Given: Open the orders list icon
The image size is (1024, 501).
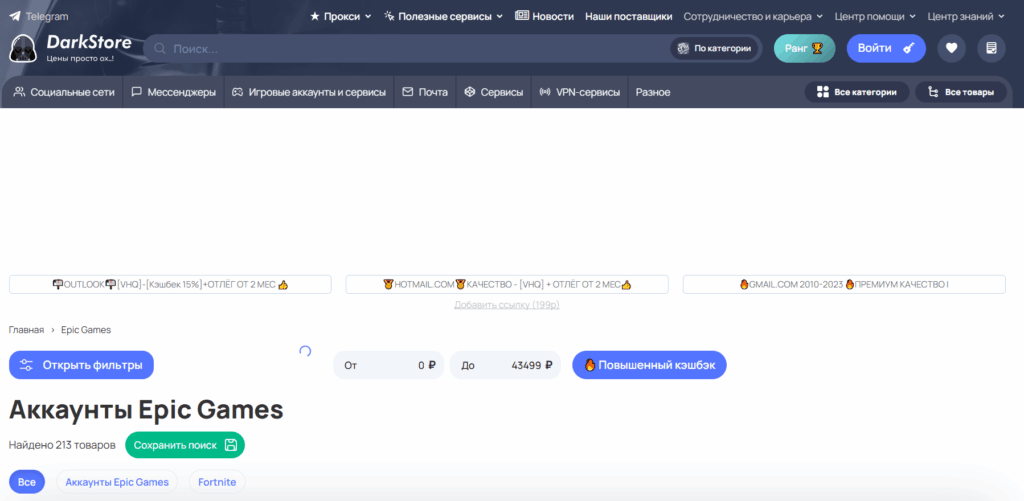Looking at the screenshot, I should (x=991, y=48).
